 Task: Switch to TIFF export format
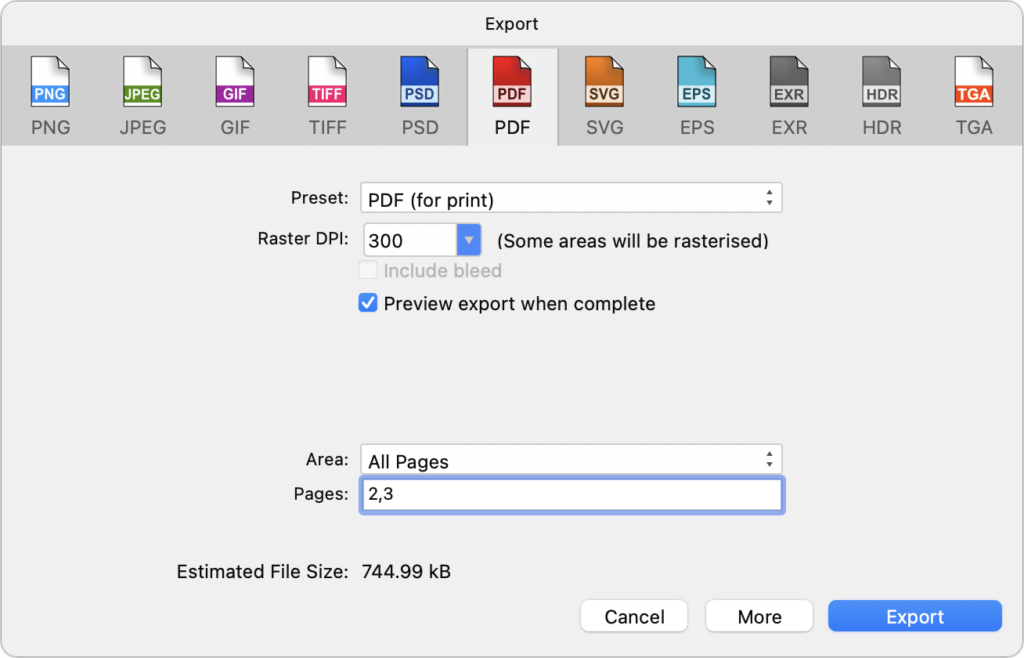327,96
